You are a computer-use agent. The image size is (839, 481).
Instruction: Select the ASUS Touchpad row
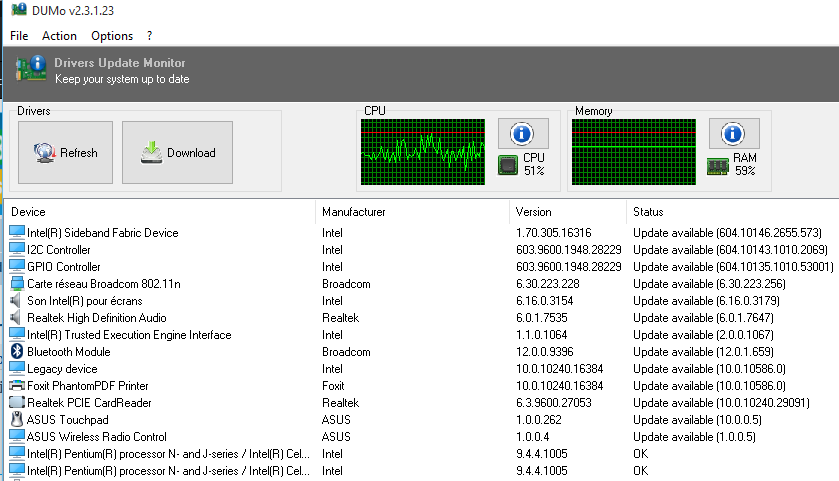pos(421,420)
